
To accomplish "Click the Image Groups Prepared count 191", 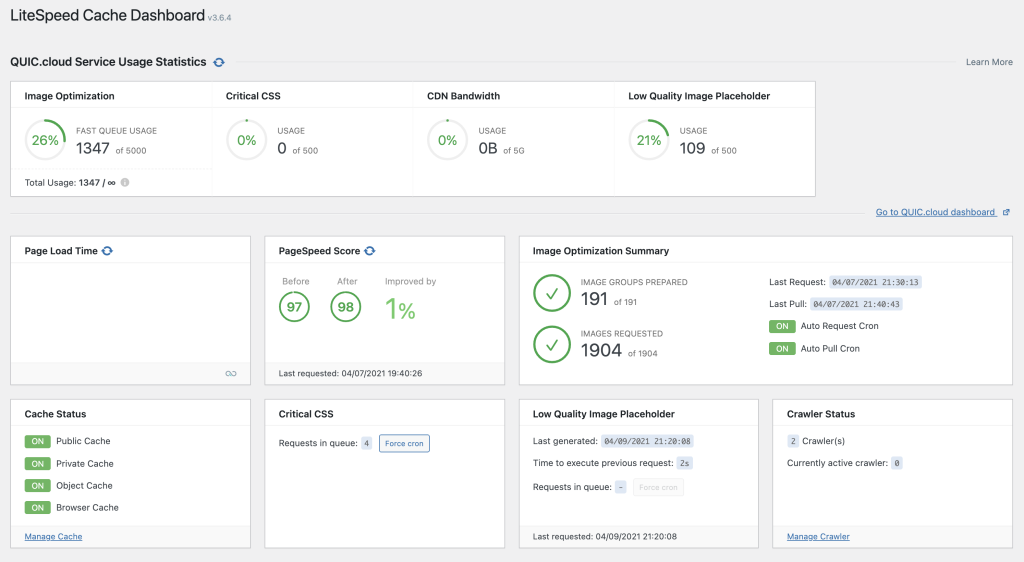I will (594, 299).
